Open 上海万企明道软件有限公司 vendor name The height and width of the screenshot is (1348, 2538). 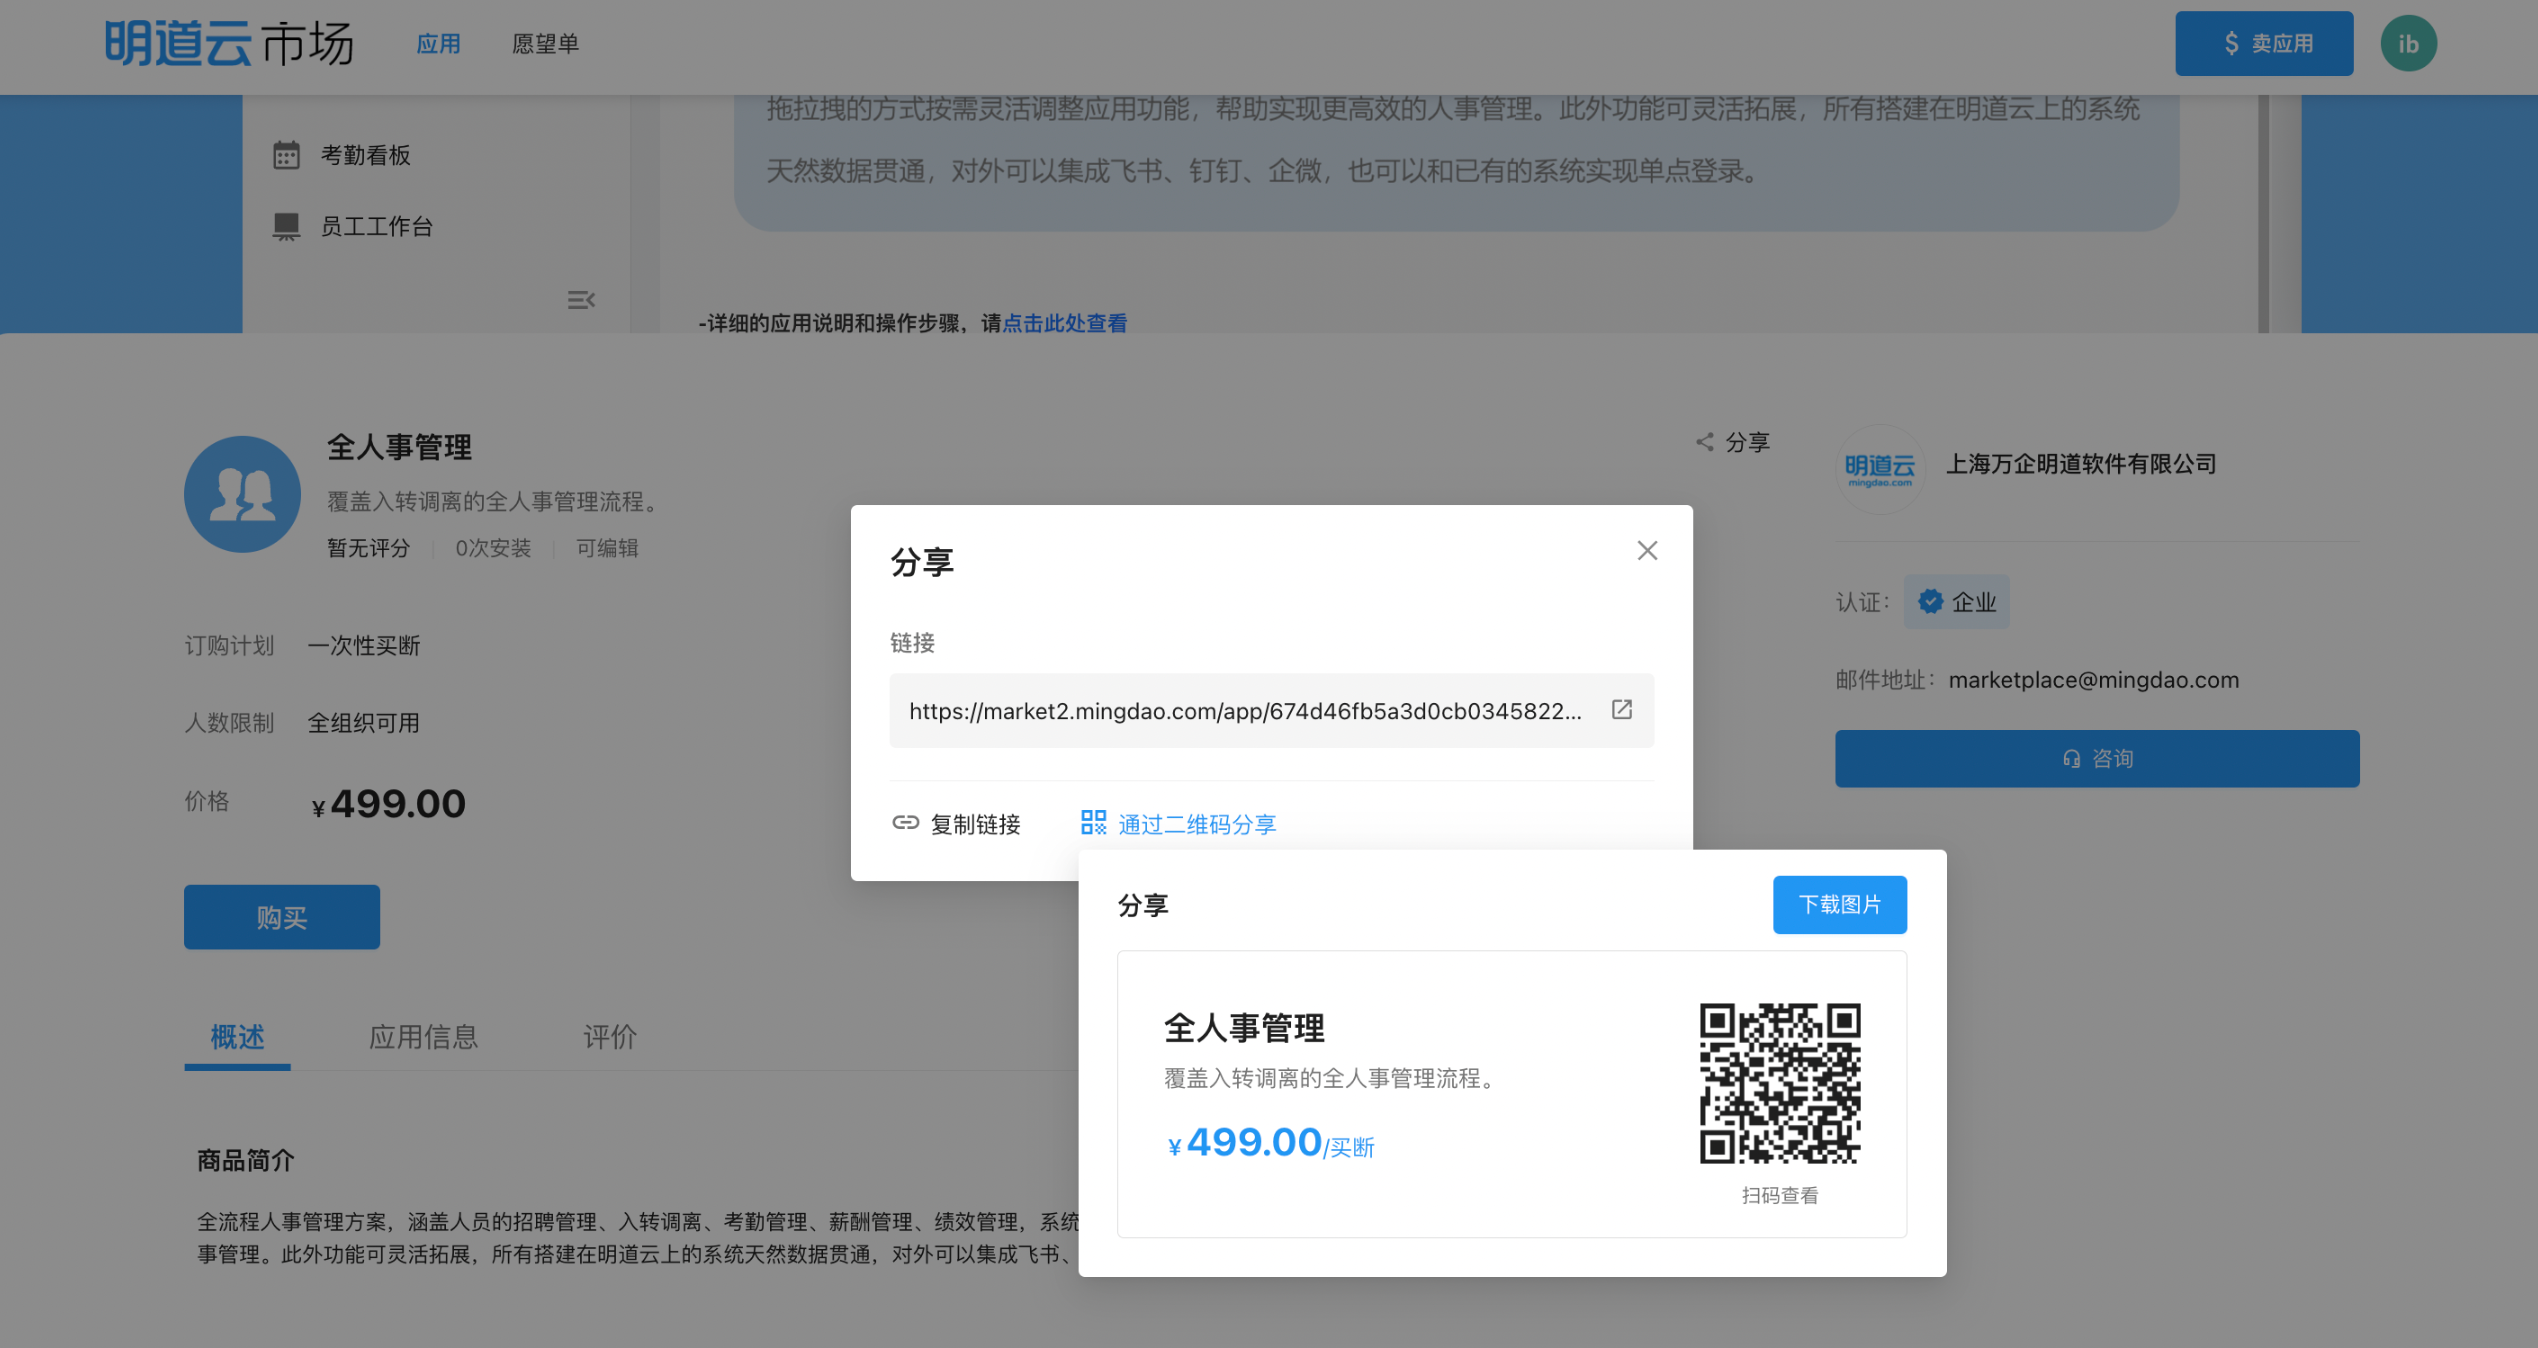coord(2081,464)
